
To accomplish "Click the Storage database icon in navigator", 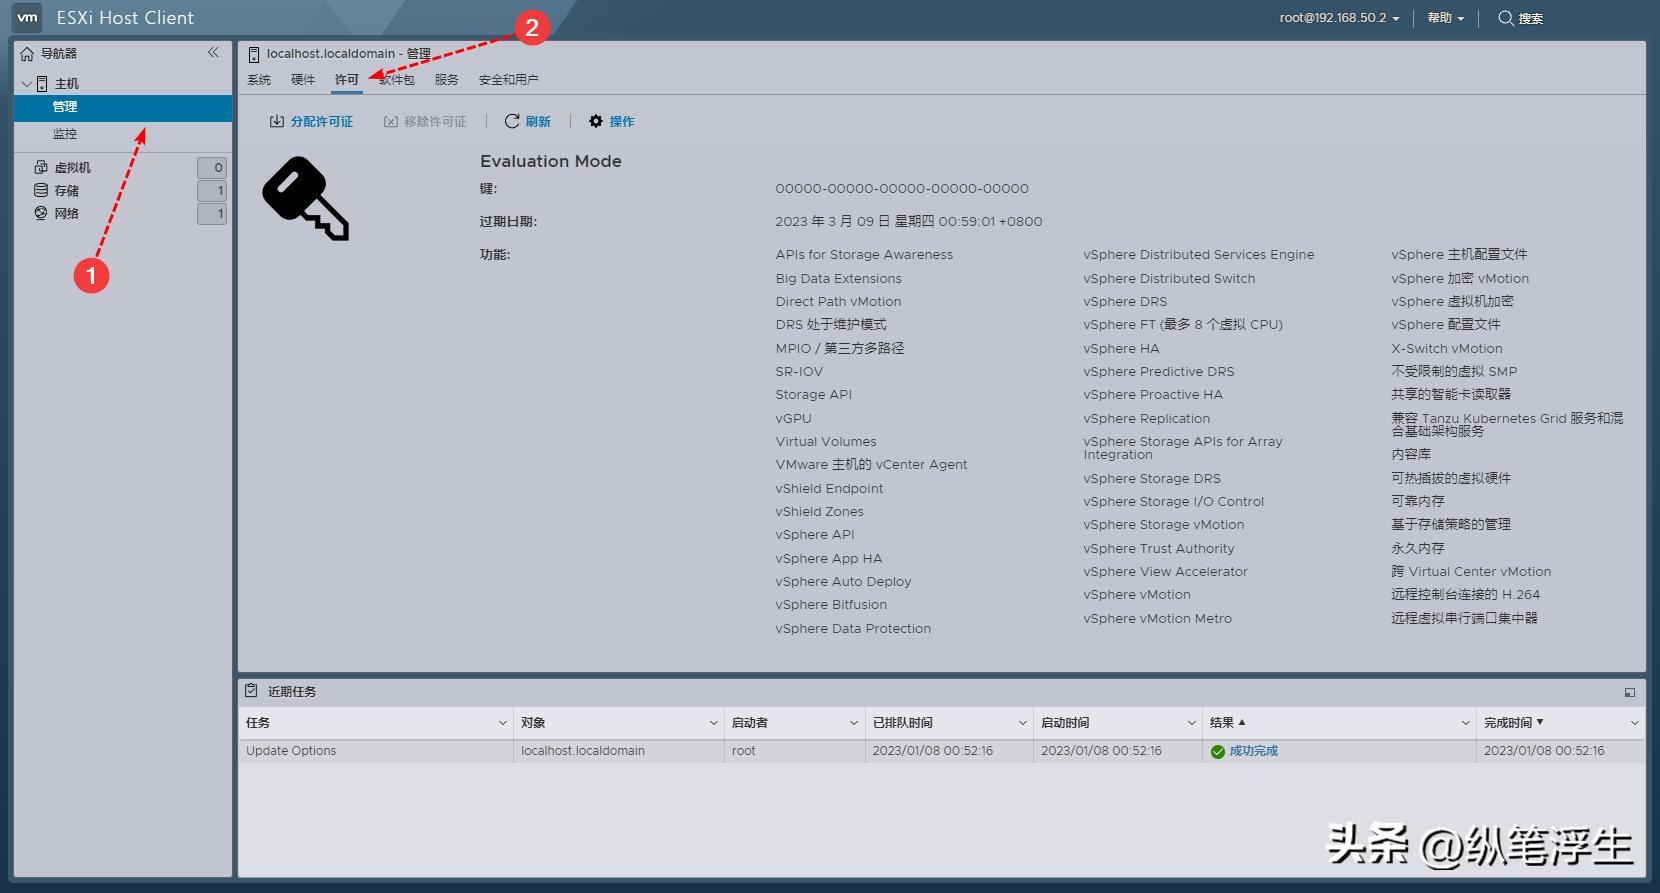I will tap(41, 190).
